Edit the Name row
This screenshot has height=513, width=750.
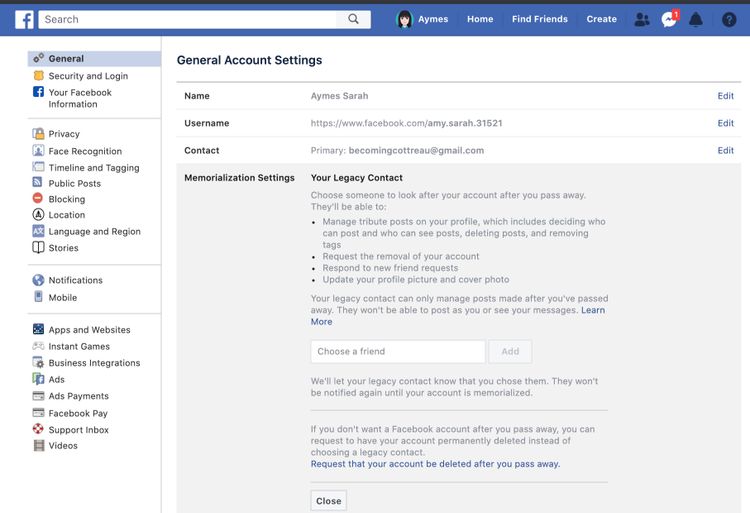click(725, 96)
